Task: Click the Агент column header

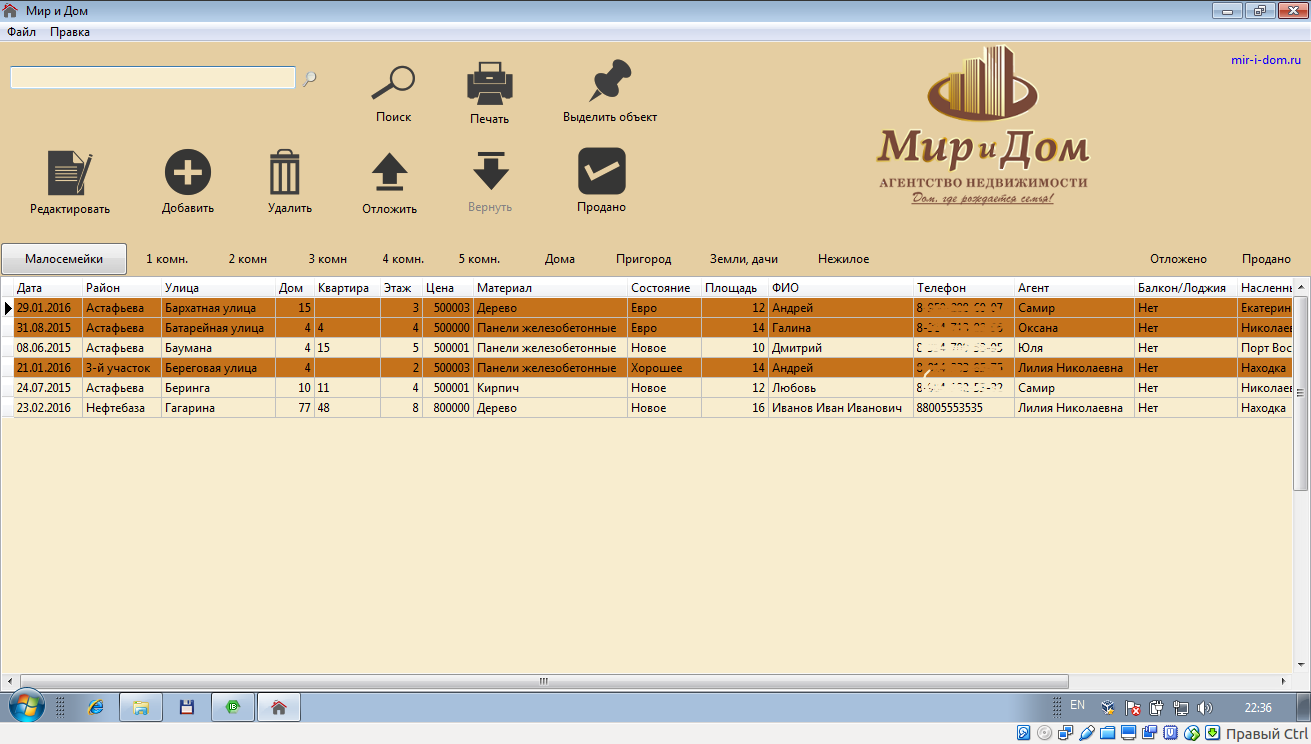Action: pyautogui.click(x=1075, y=288)
